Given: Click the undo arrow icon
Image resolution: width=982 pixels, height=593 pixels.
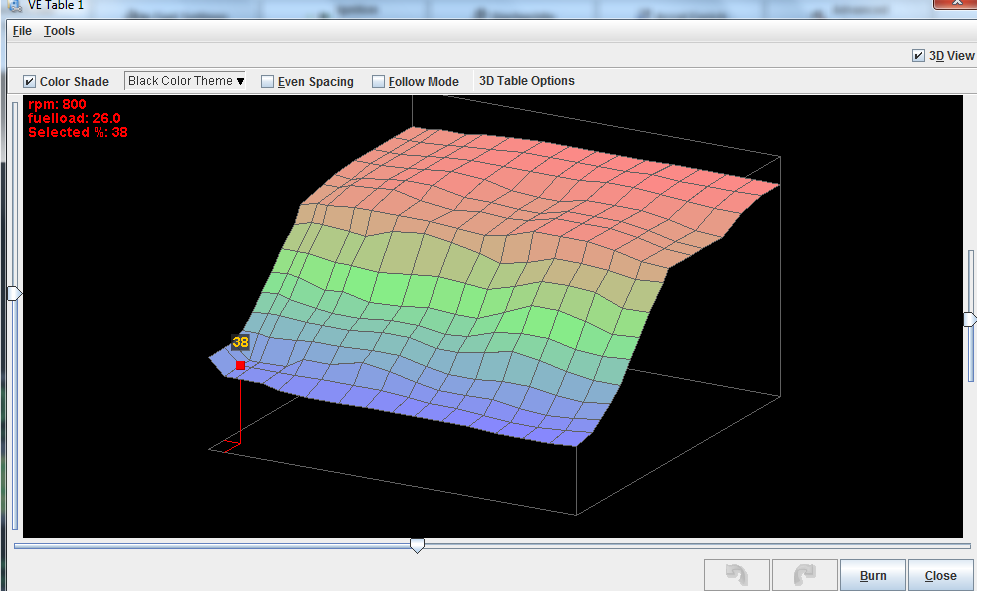Looking at the screenshot, I should 737,575.
